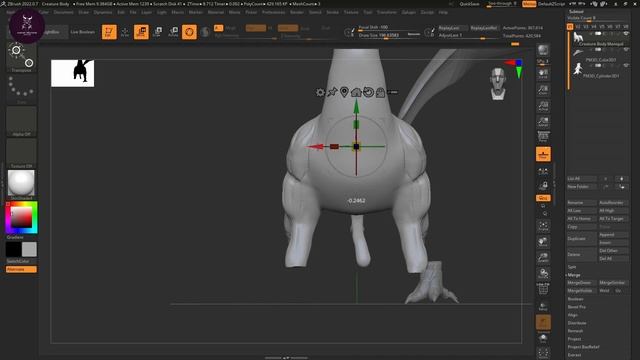Click the Rename subtool button
640x360 pixels.
click(581, 203)
